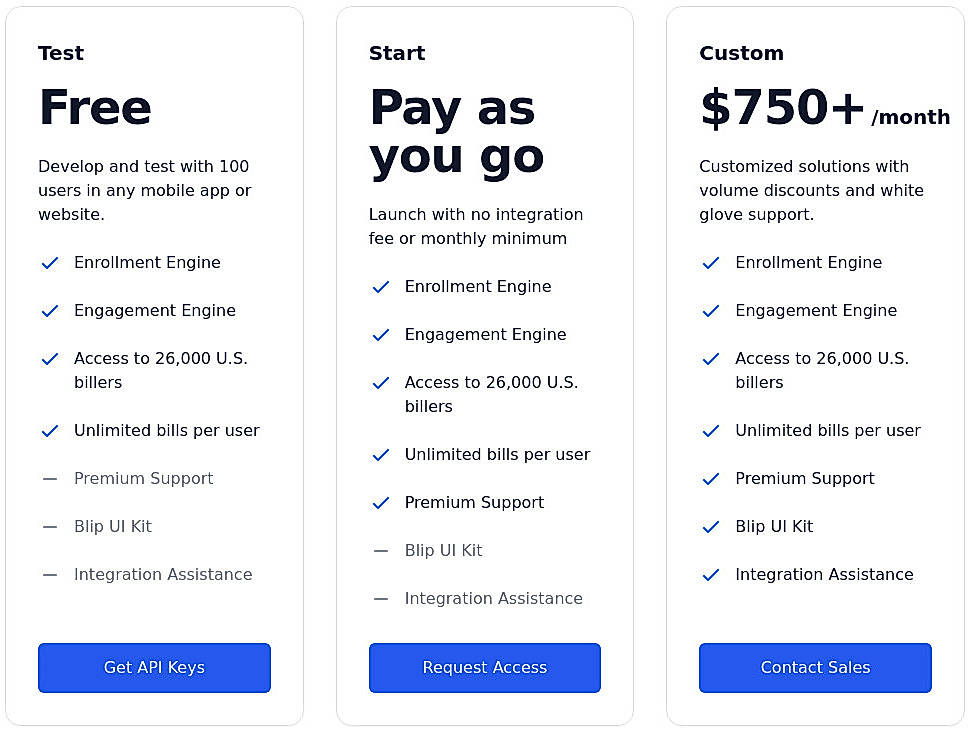Click the checkmark for Integration Assistance under Custom
Viewport: 974px width, 736px height.
(711, 574)
